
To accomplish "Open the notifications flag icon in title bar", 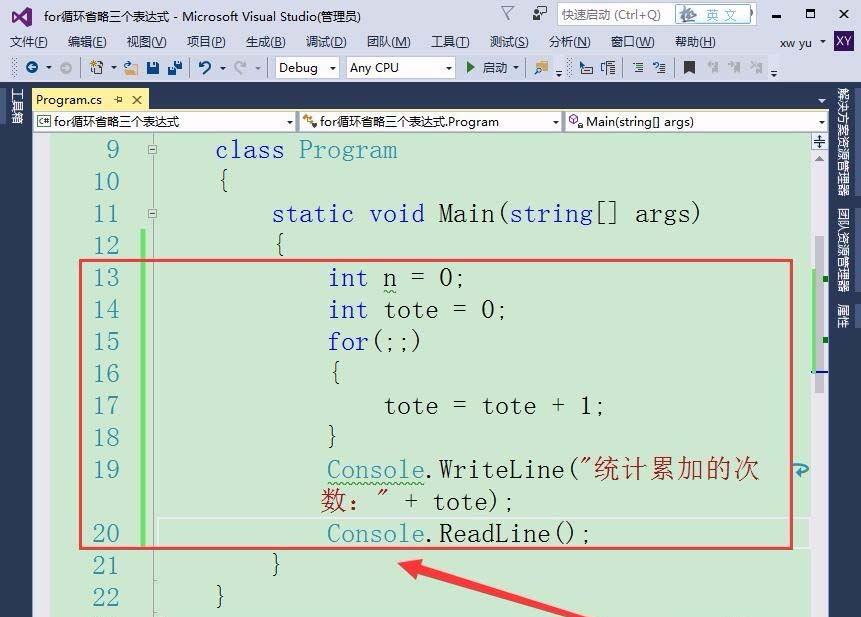I will click(x=508, y=13).
